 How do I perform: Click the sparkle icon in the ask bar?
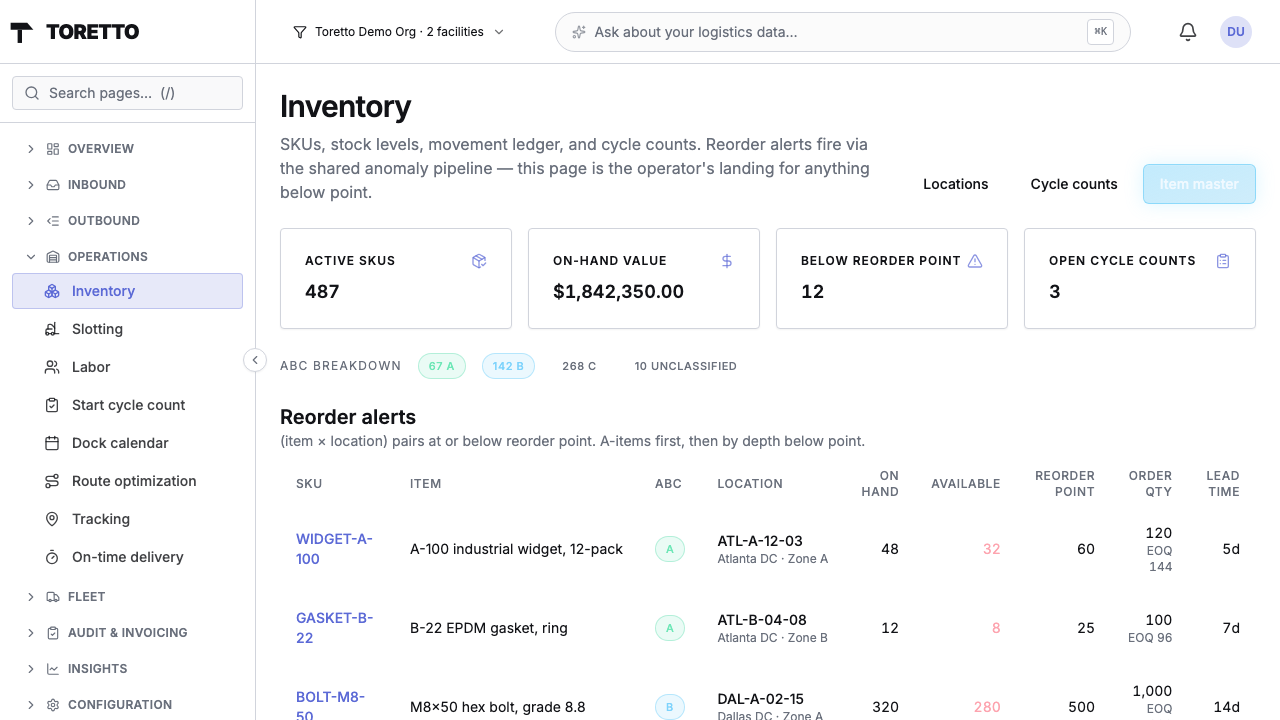(x=578, y=32)
